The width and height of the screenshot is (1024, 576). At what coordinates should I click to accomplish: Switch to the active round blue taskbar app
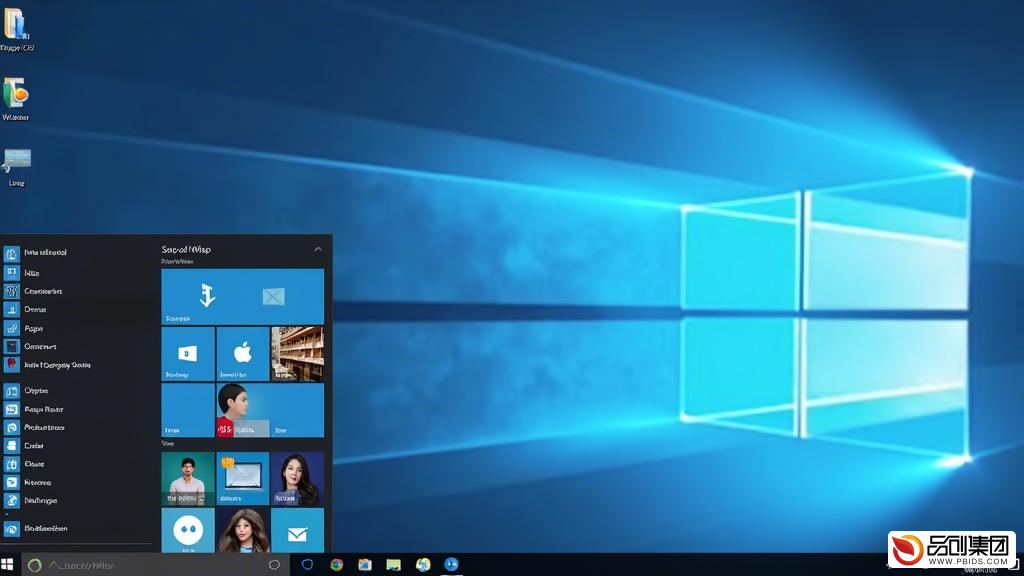(451, 564)
